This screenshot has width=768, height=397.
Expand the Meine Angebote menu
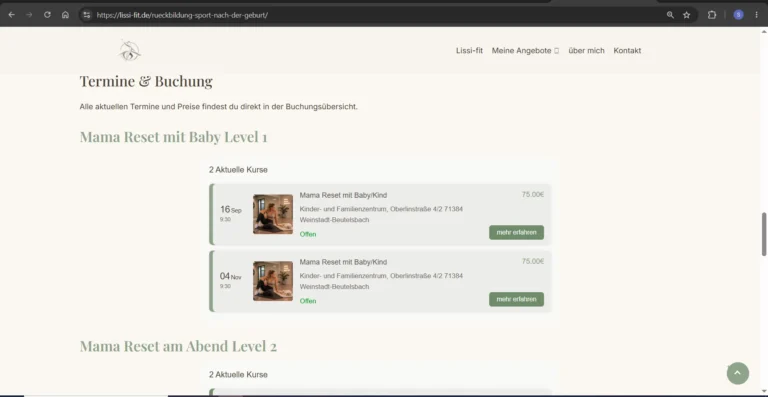point(525,50)
